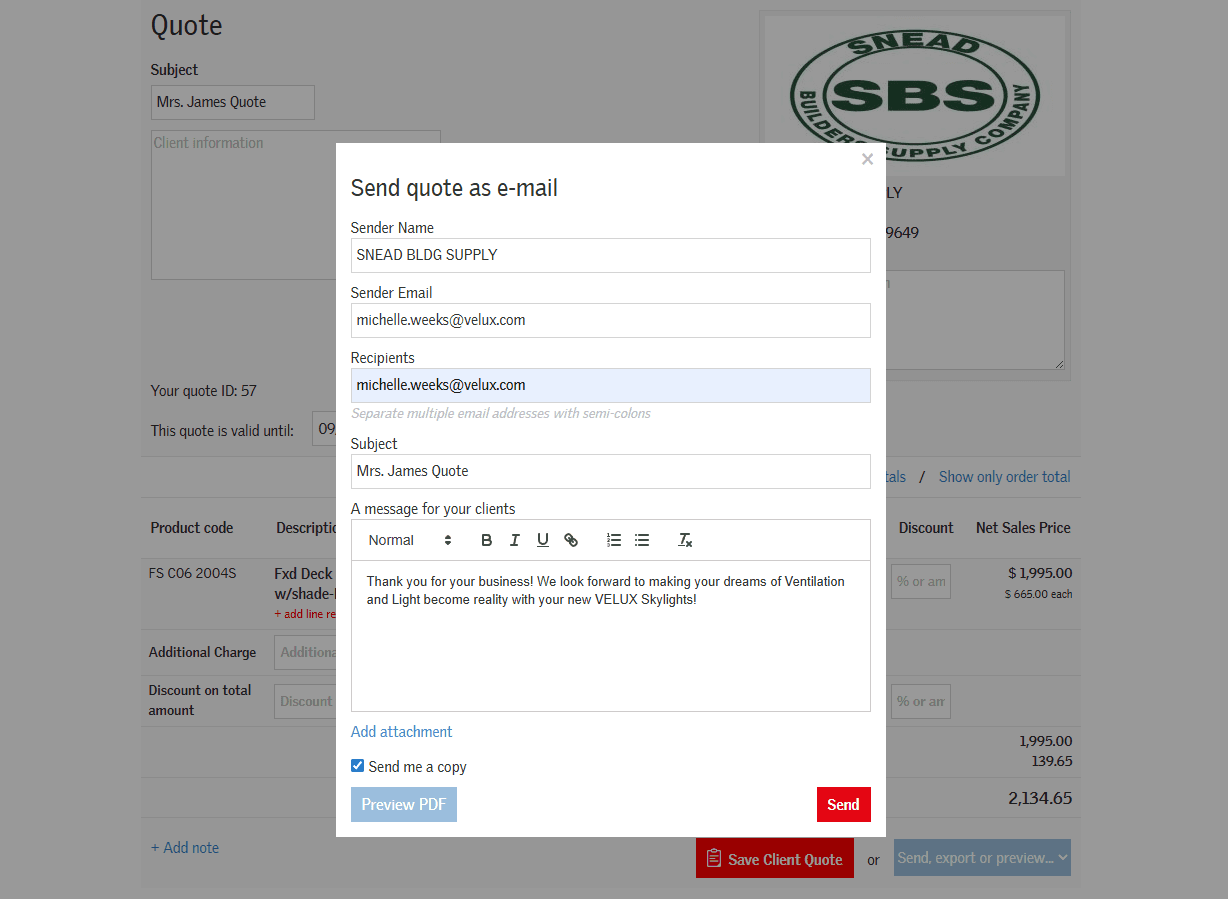
Task: Uncheck Send me a copy
Action: [x=358, y=766]
